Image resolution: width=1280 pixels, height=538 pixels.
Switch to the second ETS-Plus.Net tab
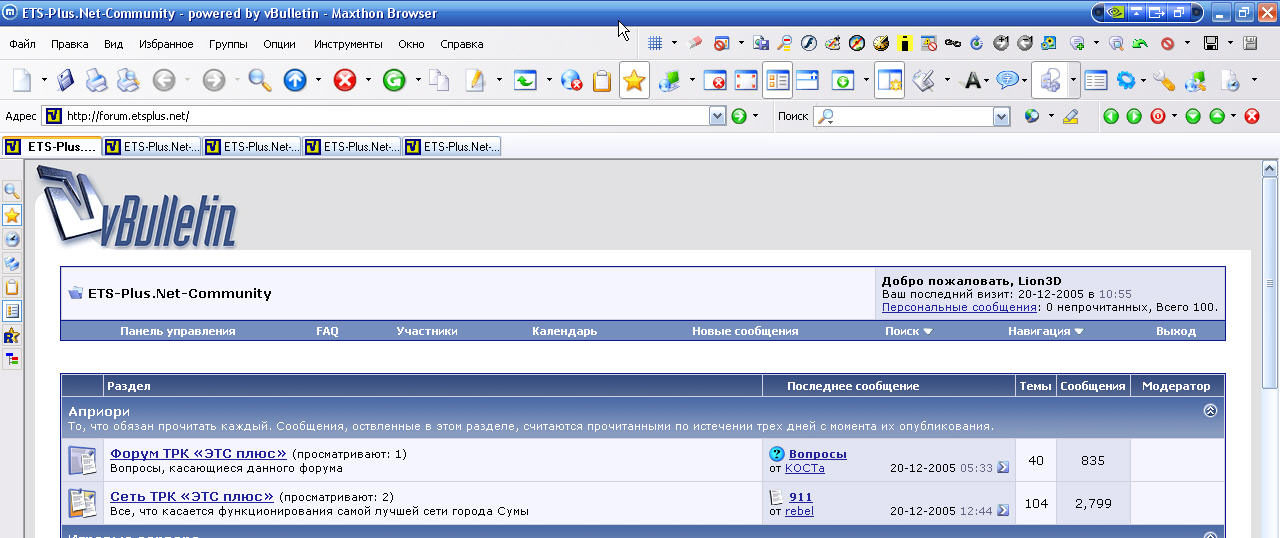click(x=152, y=147)
